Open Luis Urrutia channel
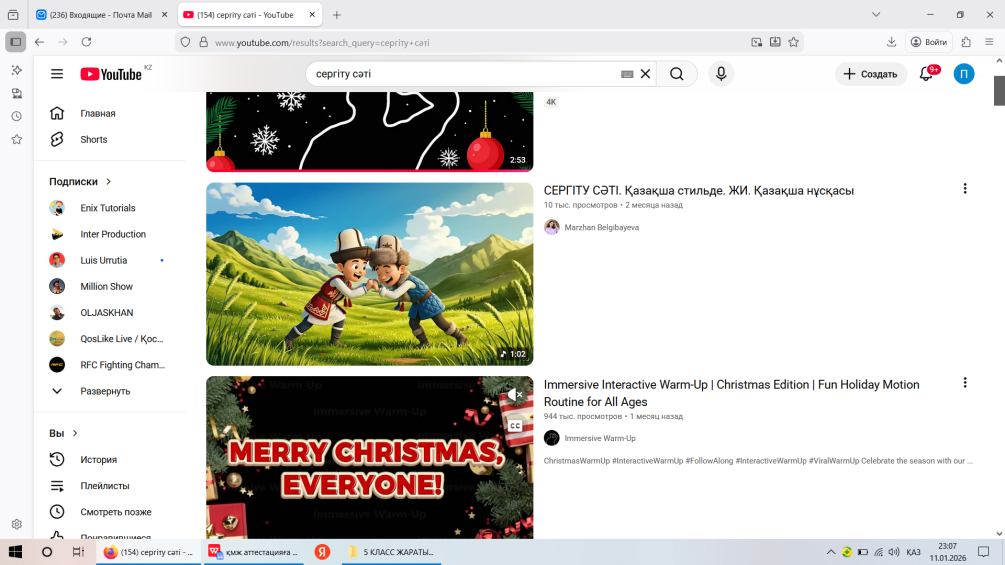1005x565 pixels. point(109,261)
